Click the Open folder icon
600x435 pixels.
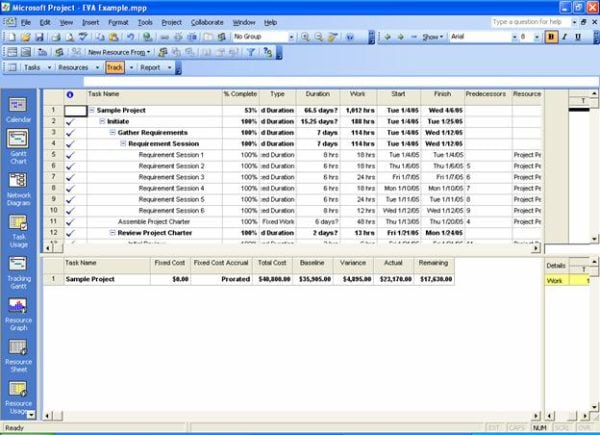25,37
